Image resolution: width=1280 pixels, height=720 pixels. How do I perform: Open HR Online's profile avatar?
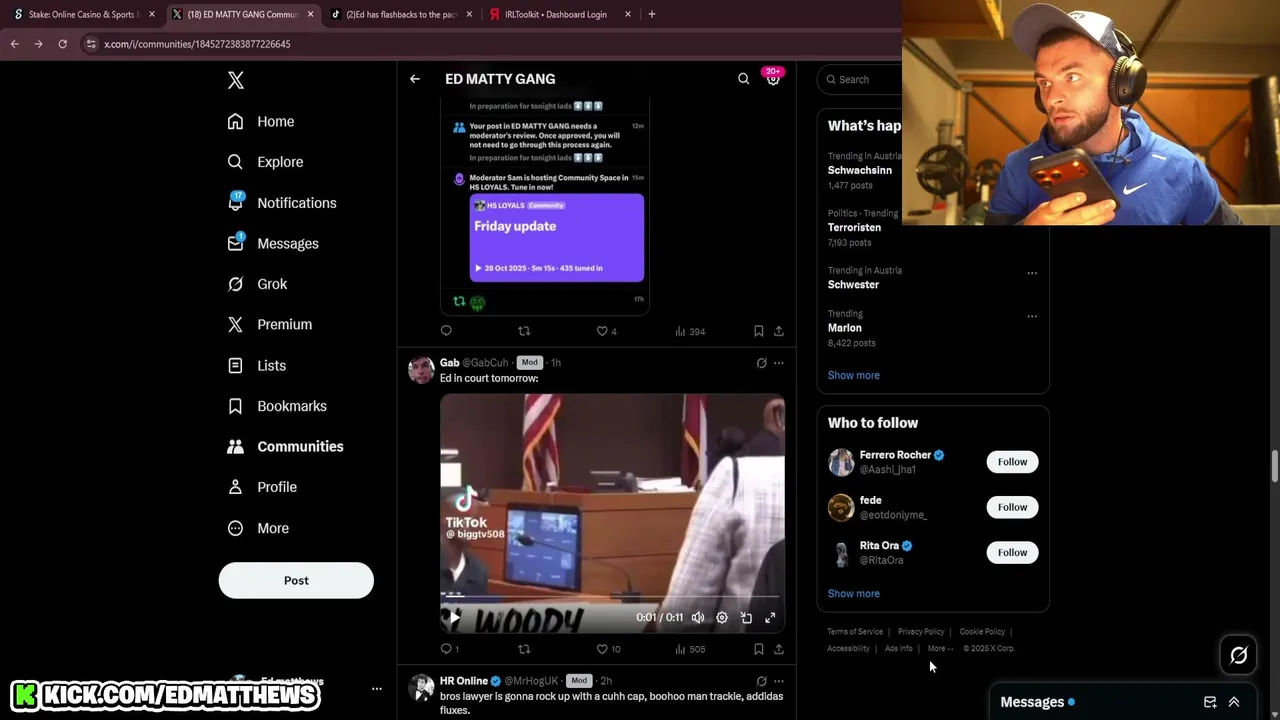[x=421, y=688]
